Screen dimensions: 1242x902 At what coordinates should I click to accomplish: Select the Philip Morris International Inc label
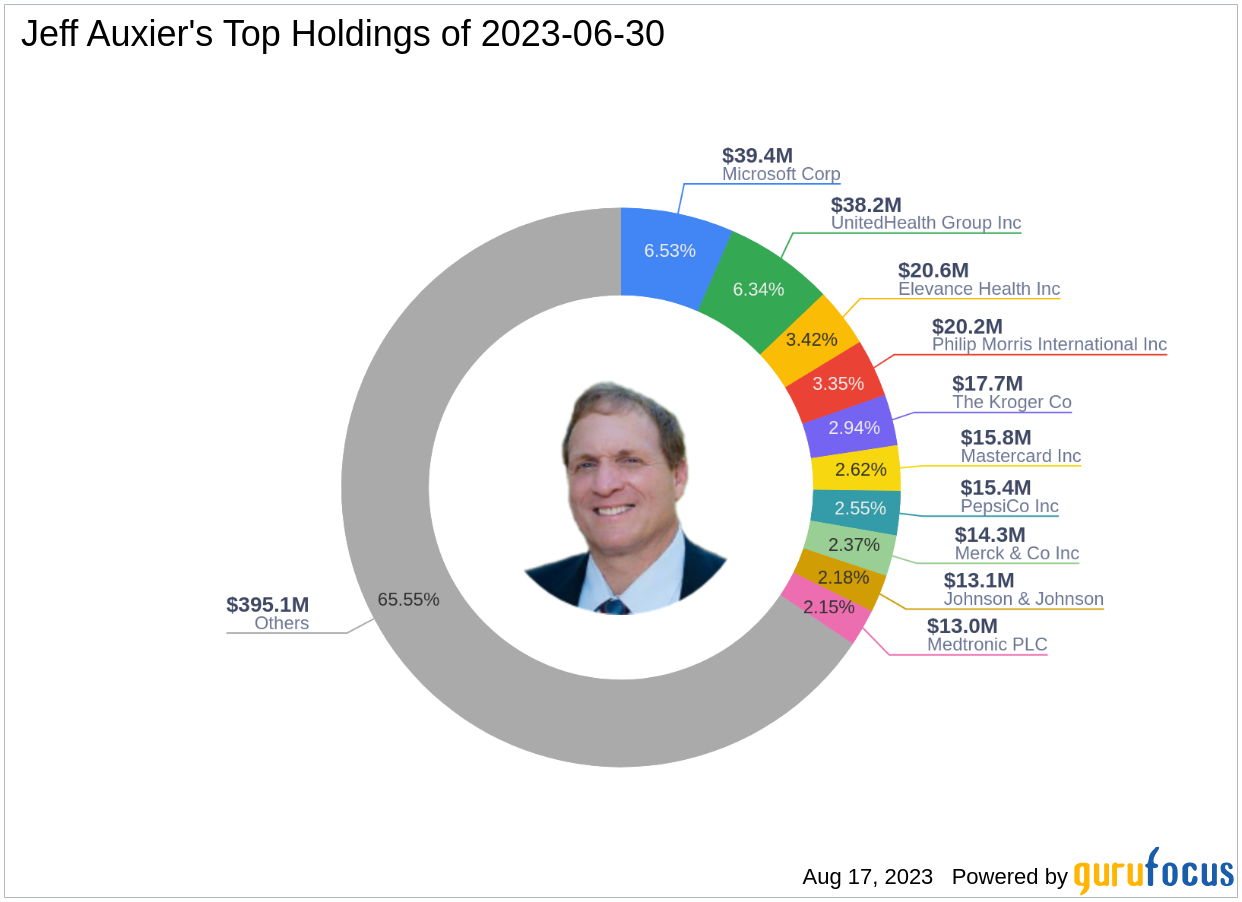point(1049,344)
